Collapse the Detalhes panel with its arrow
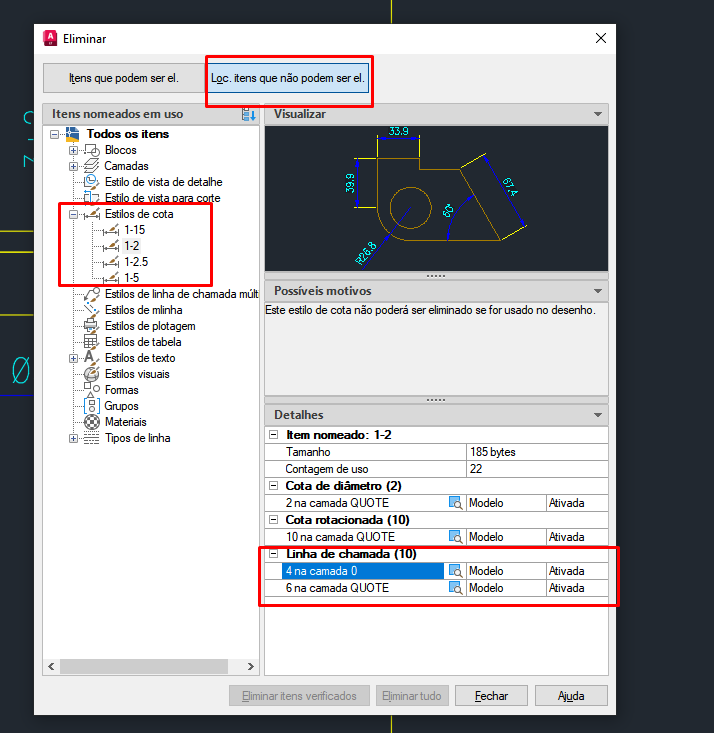 pyautogui.click(x=597, y=415)
